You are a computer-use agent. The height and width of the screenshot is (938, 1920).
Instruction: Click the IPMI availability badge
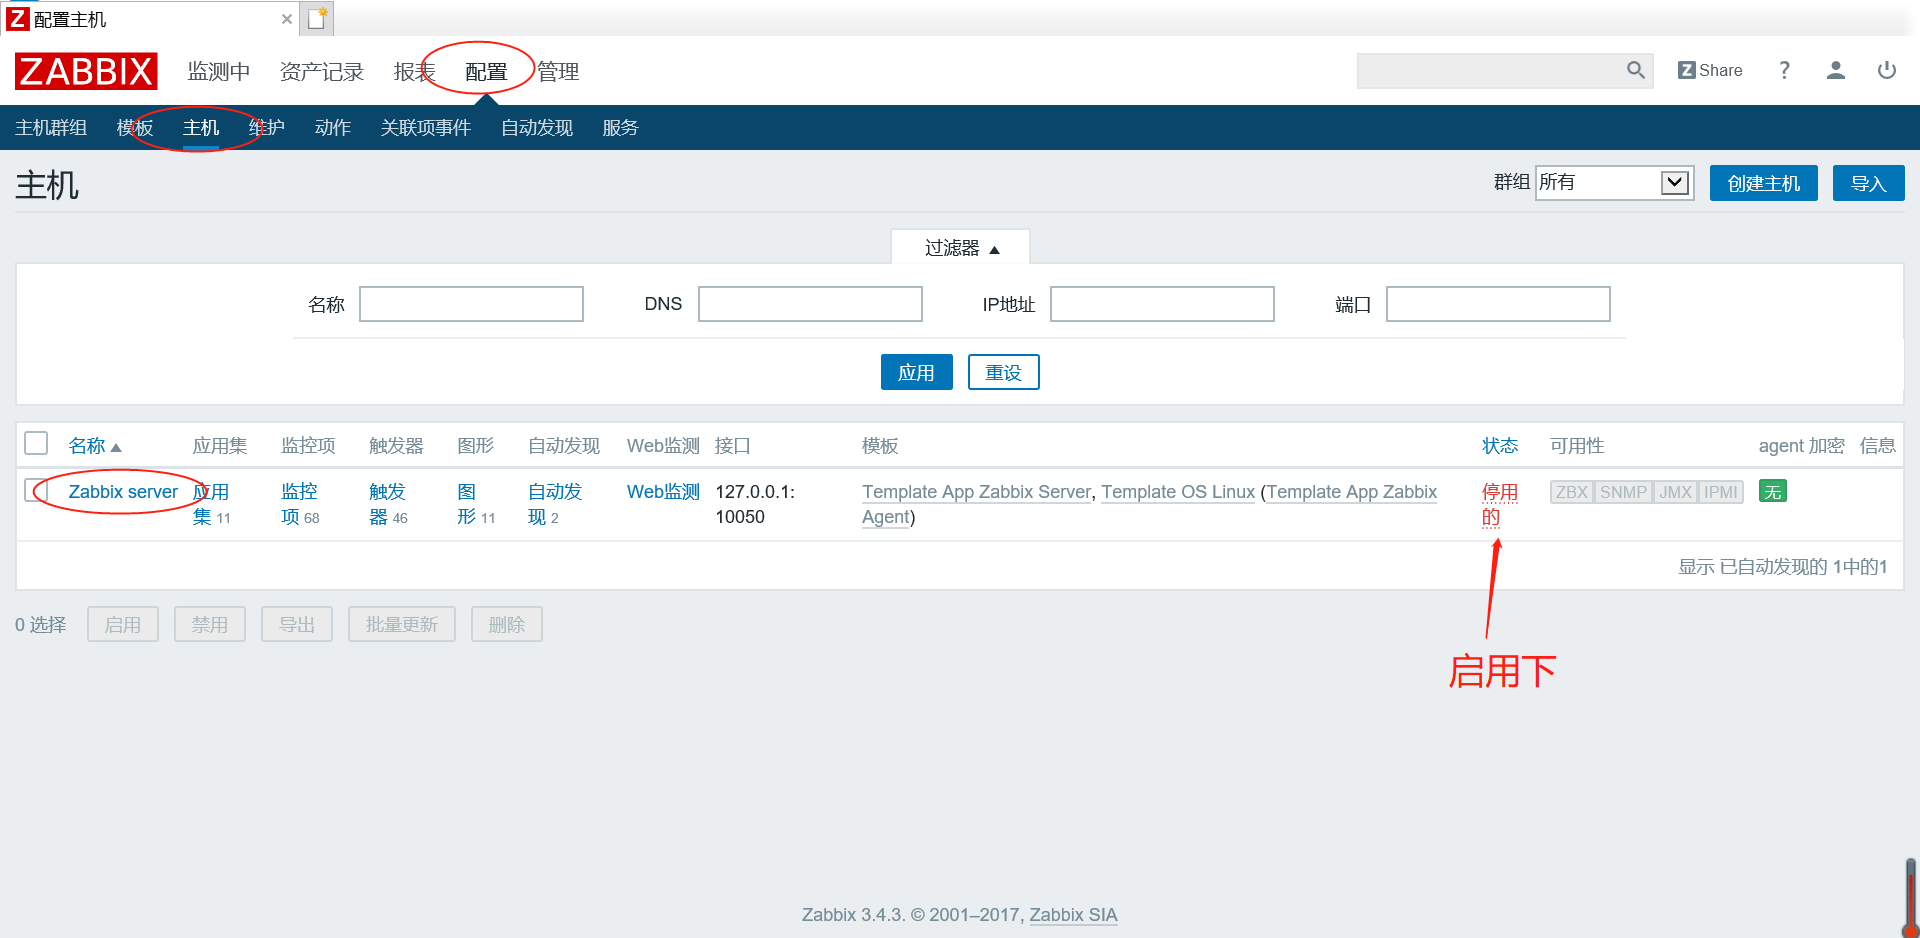1721,492
